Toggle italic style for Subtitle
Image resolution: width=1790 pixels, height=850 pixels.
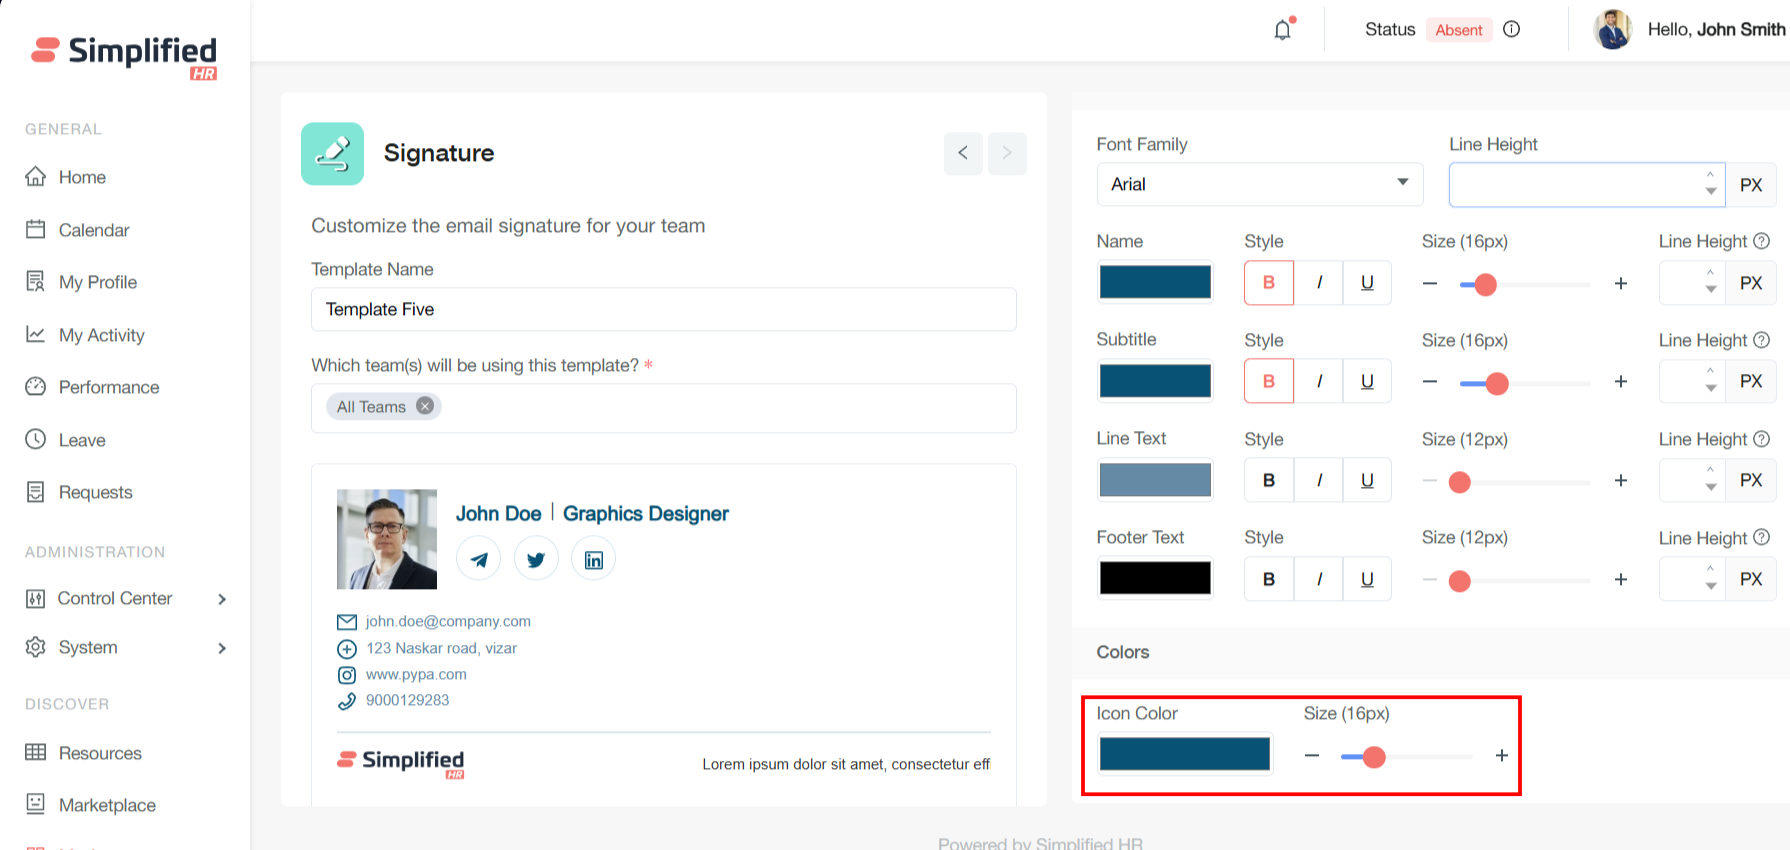pyautogui.click(x=1319, y=381)
